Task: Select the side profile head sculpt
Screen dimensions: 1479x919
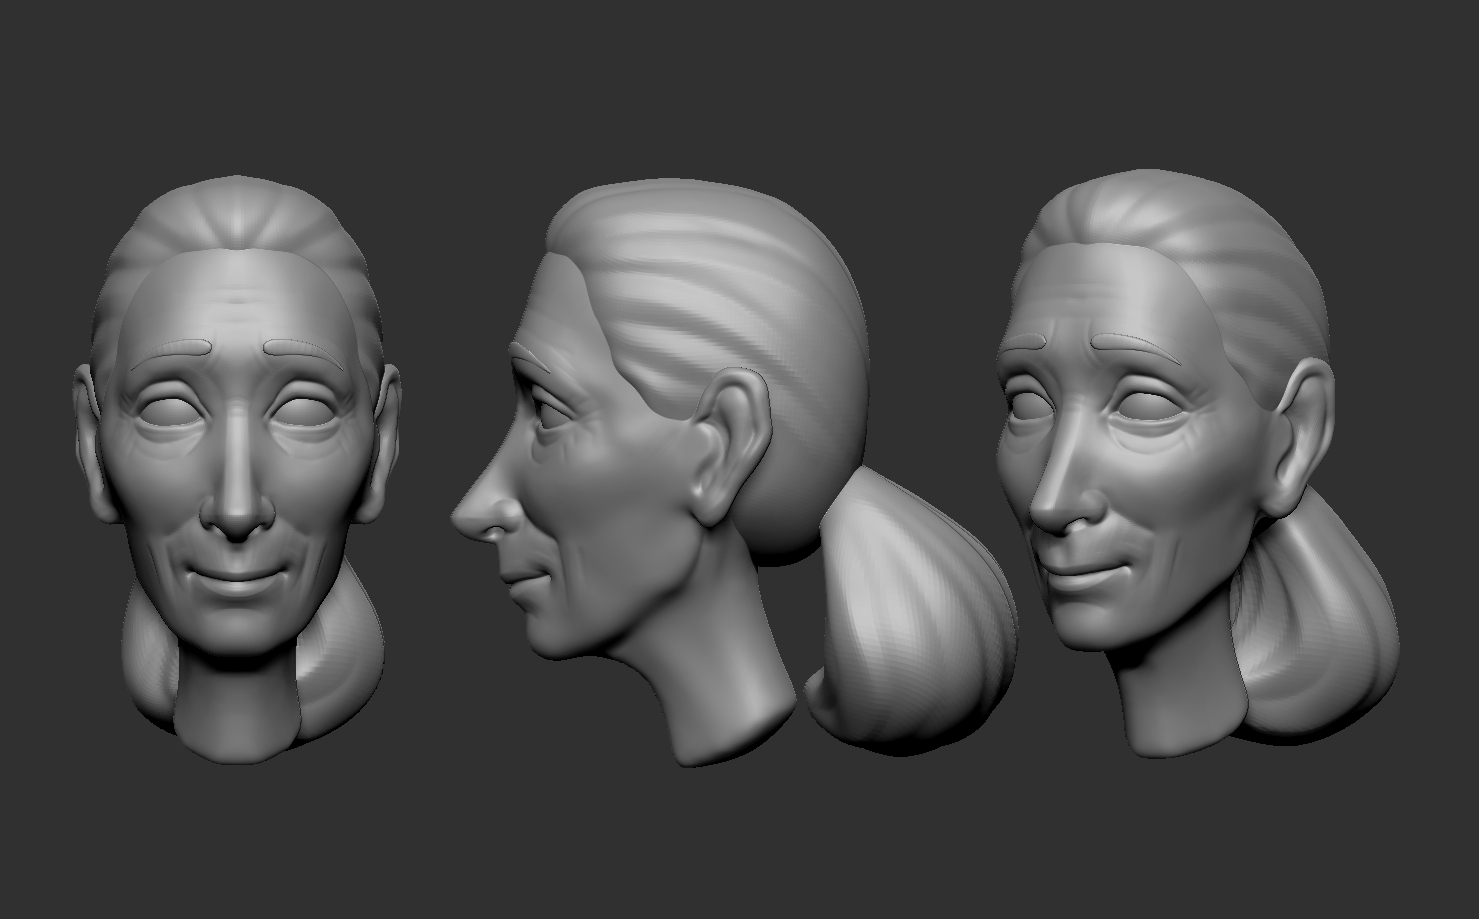Action: (x=733, y=473)
